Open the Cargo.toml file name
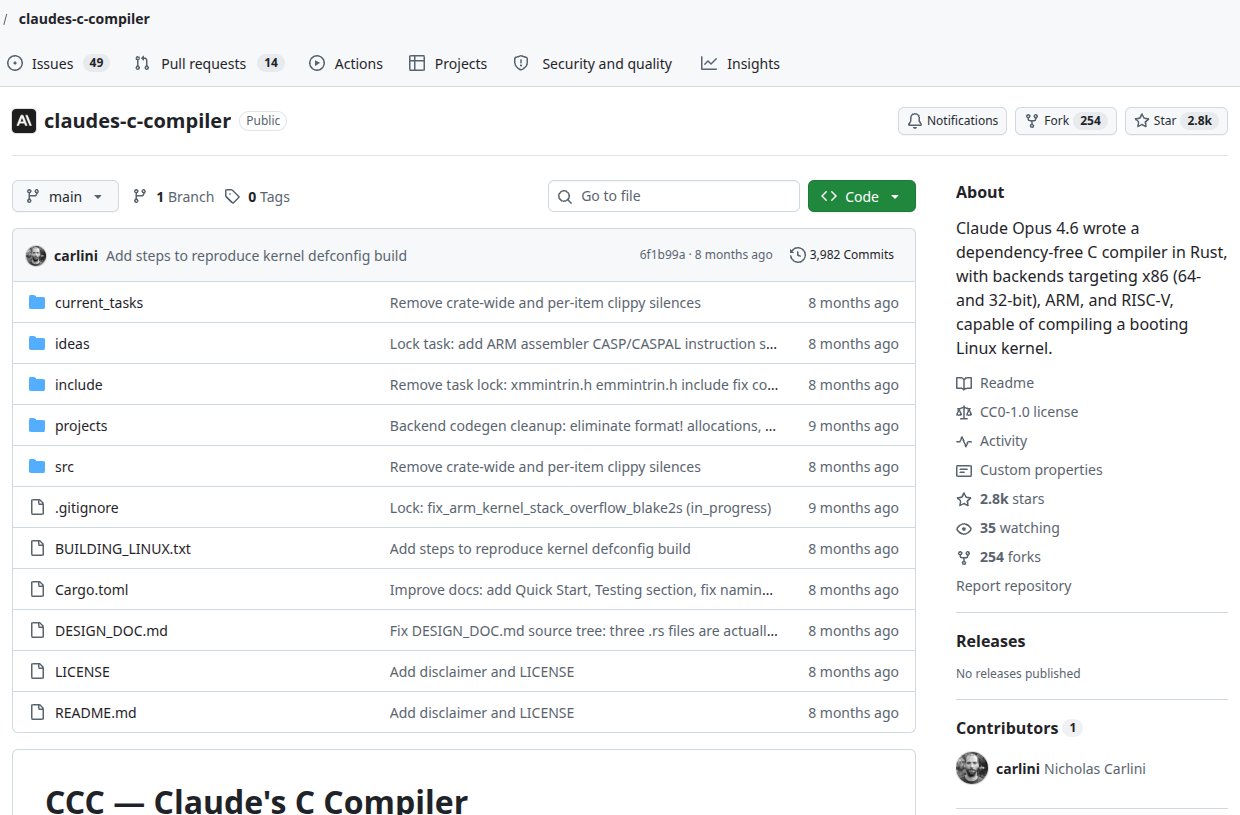Screen dimensions: 1240x815 point(92,589)
